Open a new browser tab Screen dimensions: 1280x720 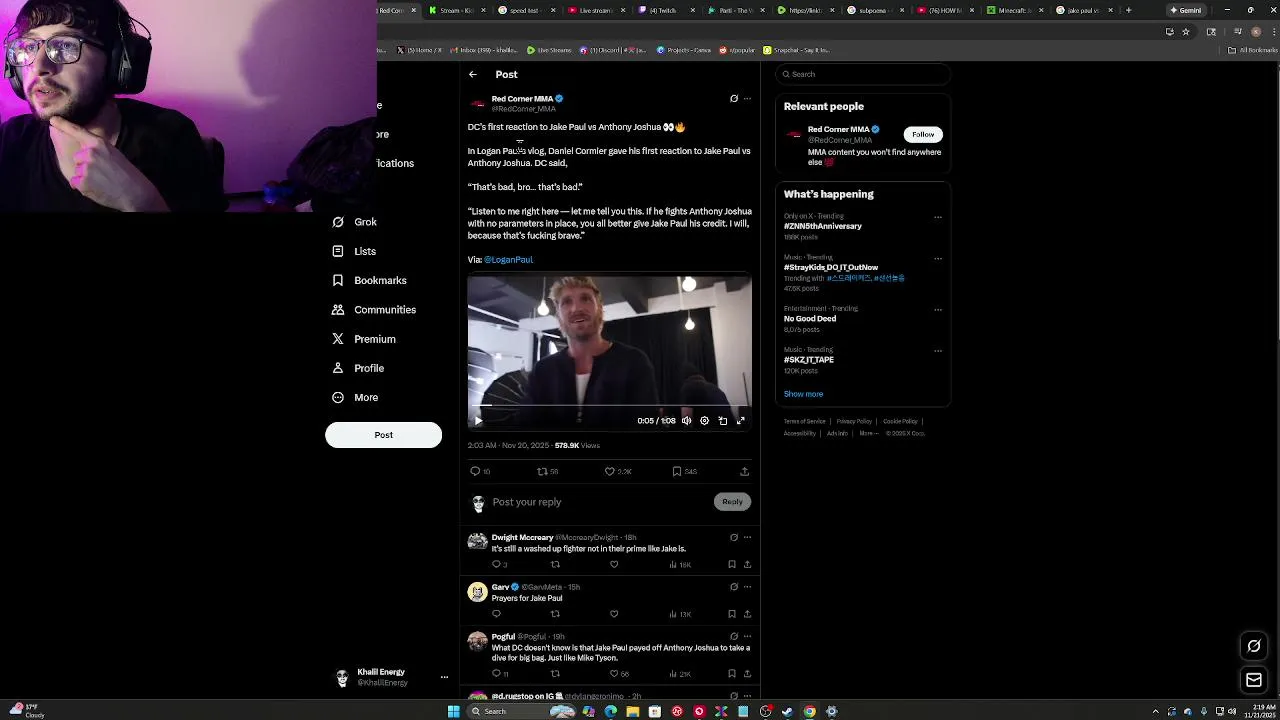(1128, 10)
